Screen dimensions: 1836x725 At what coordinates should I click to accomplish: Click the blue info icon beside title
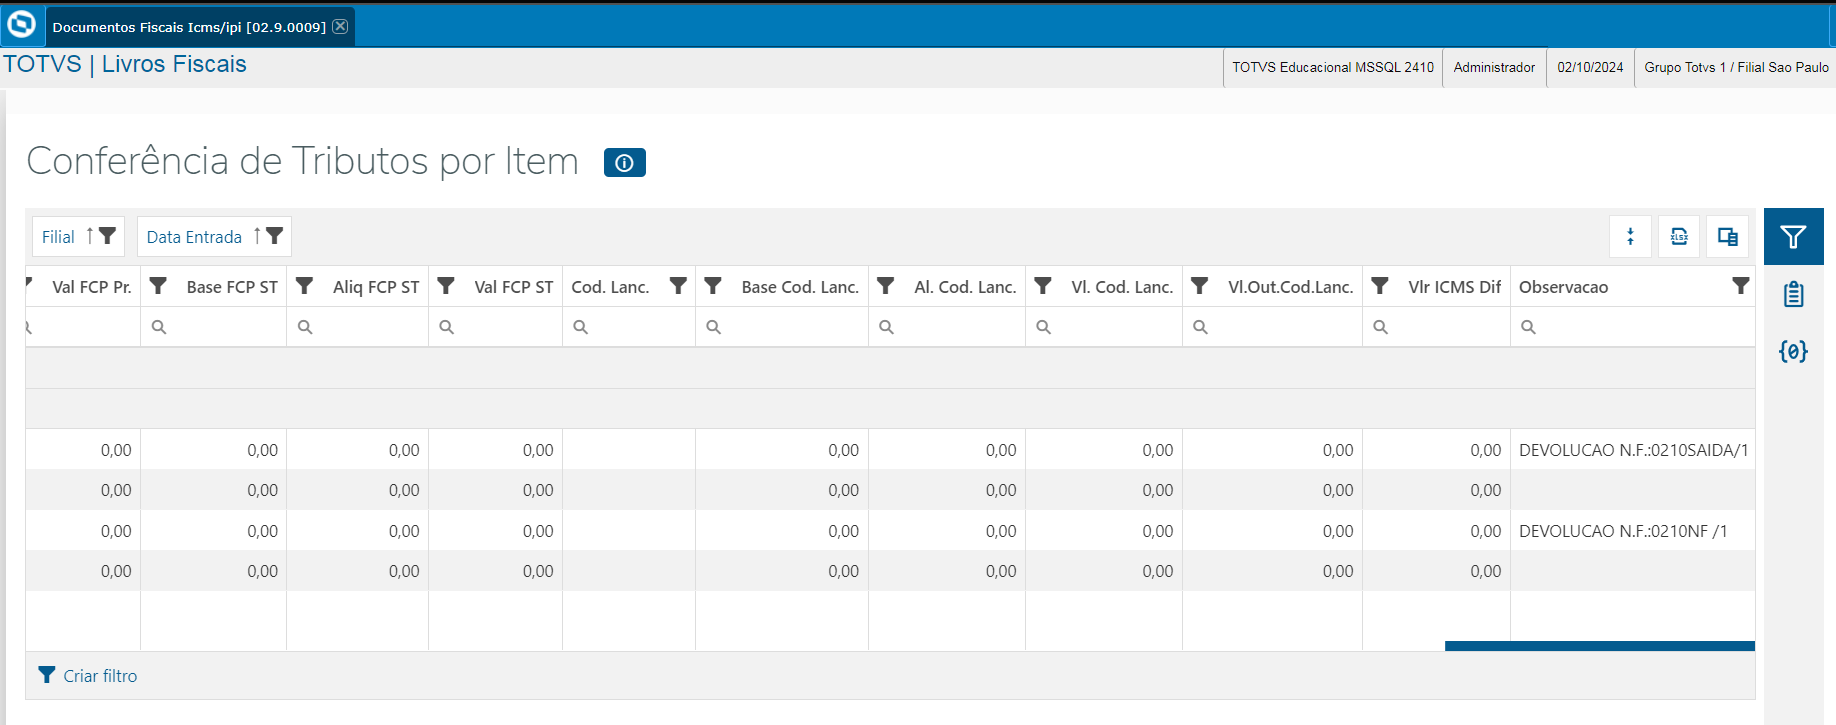pos(624,163)
